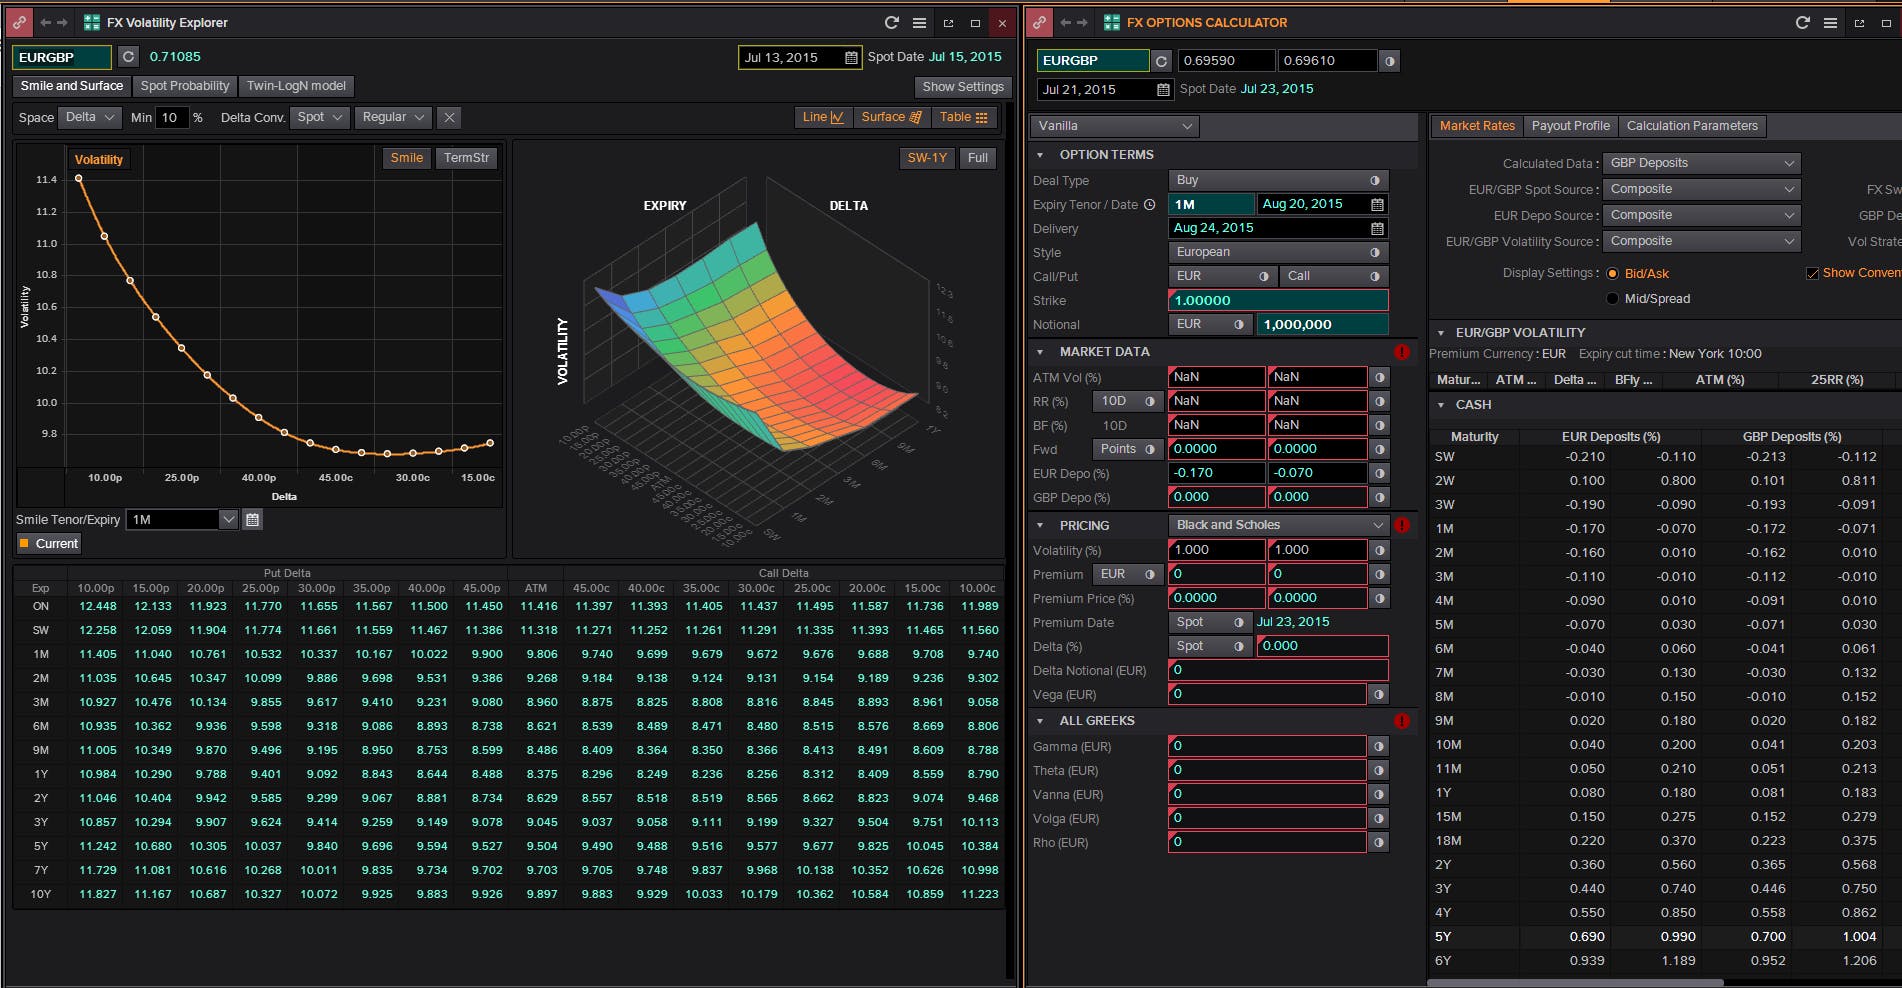Click the X button next to Regular dropdown
Screen dimensions: 1902x988
(x=450, y=118)
